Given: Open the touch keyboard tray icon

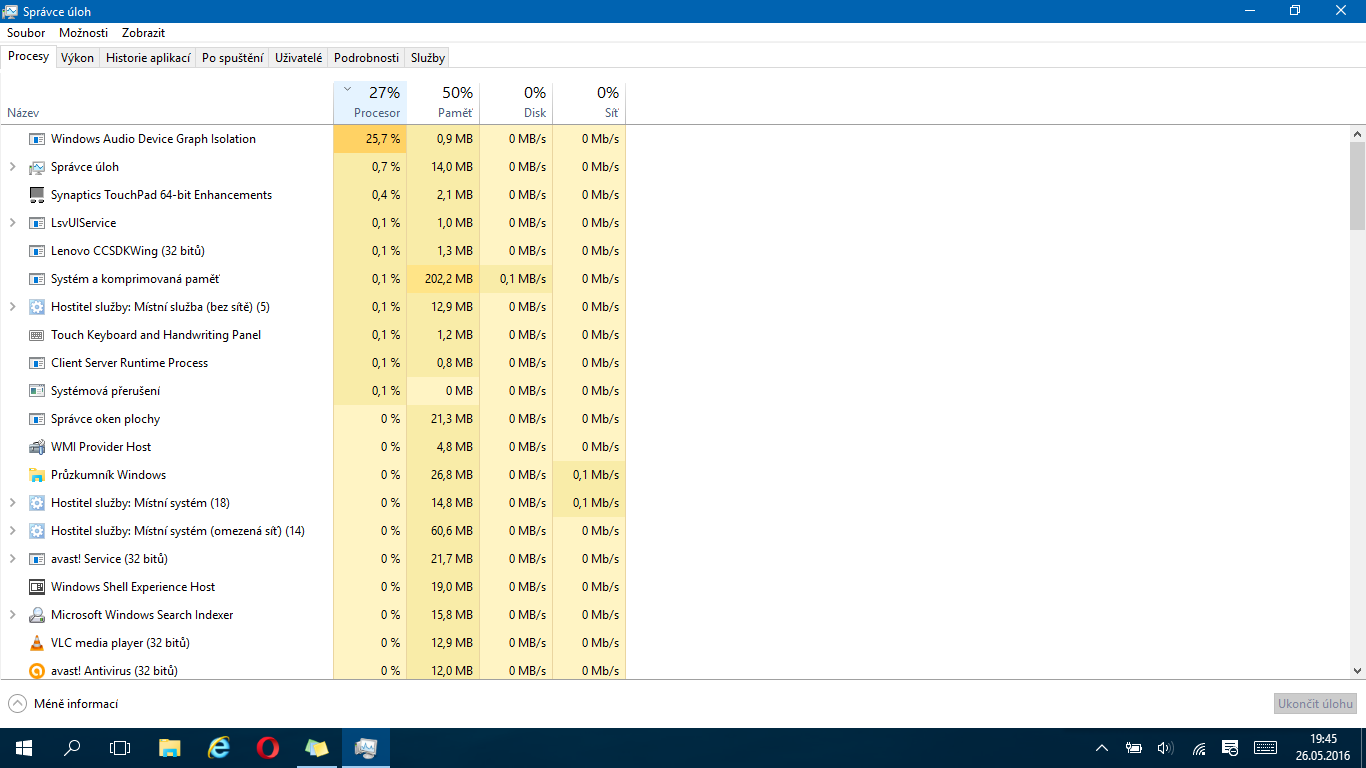Looking at the screenshot, I should (x=1265, y=748).
